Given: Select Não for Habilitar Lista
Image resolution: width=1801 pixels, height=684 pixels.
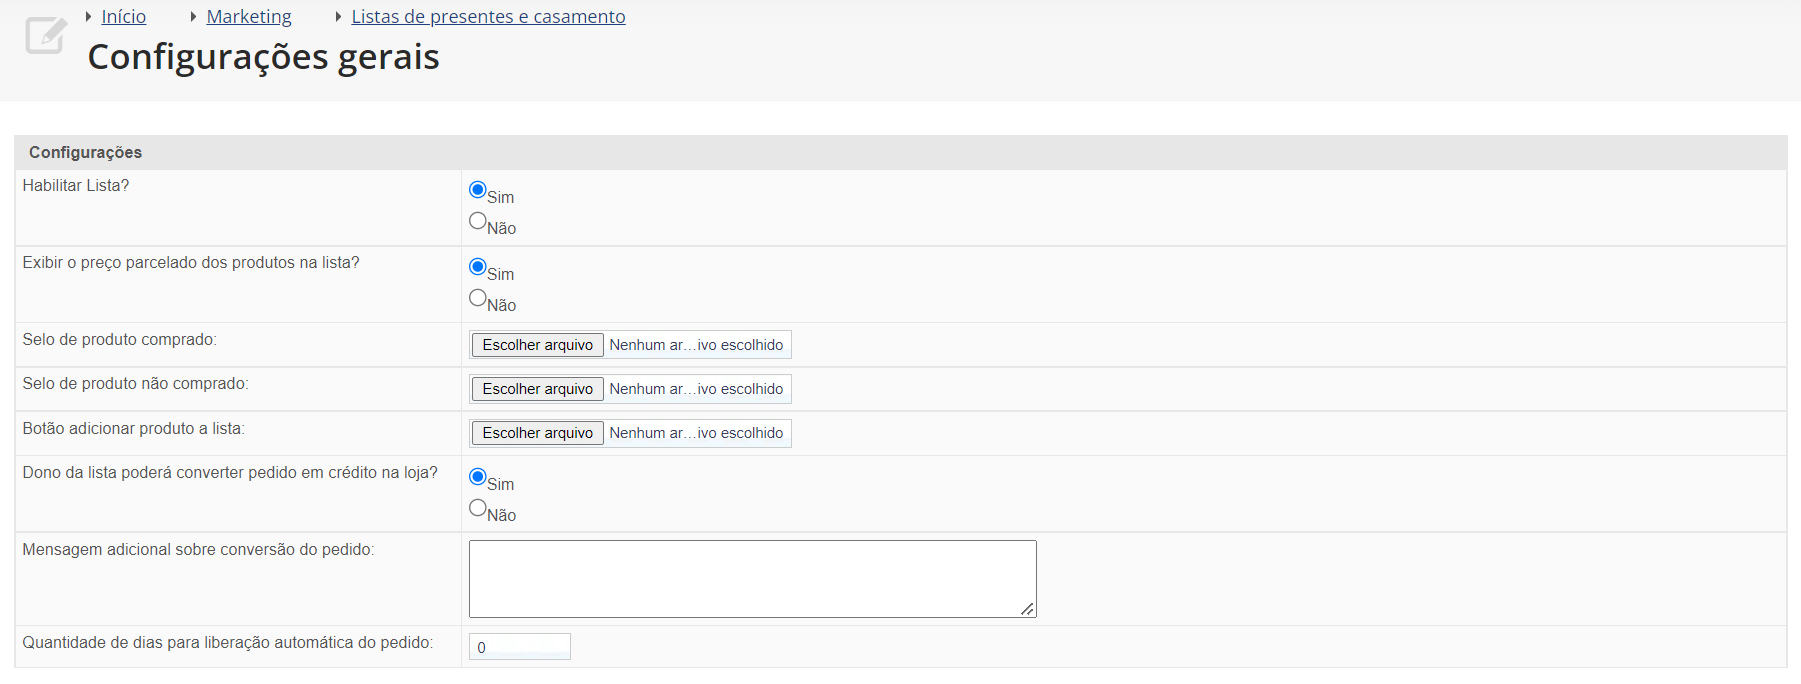Looking at the screenshot, I should pyautogui.click(x=478, y=221).
